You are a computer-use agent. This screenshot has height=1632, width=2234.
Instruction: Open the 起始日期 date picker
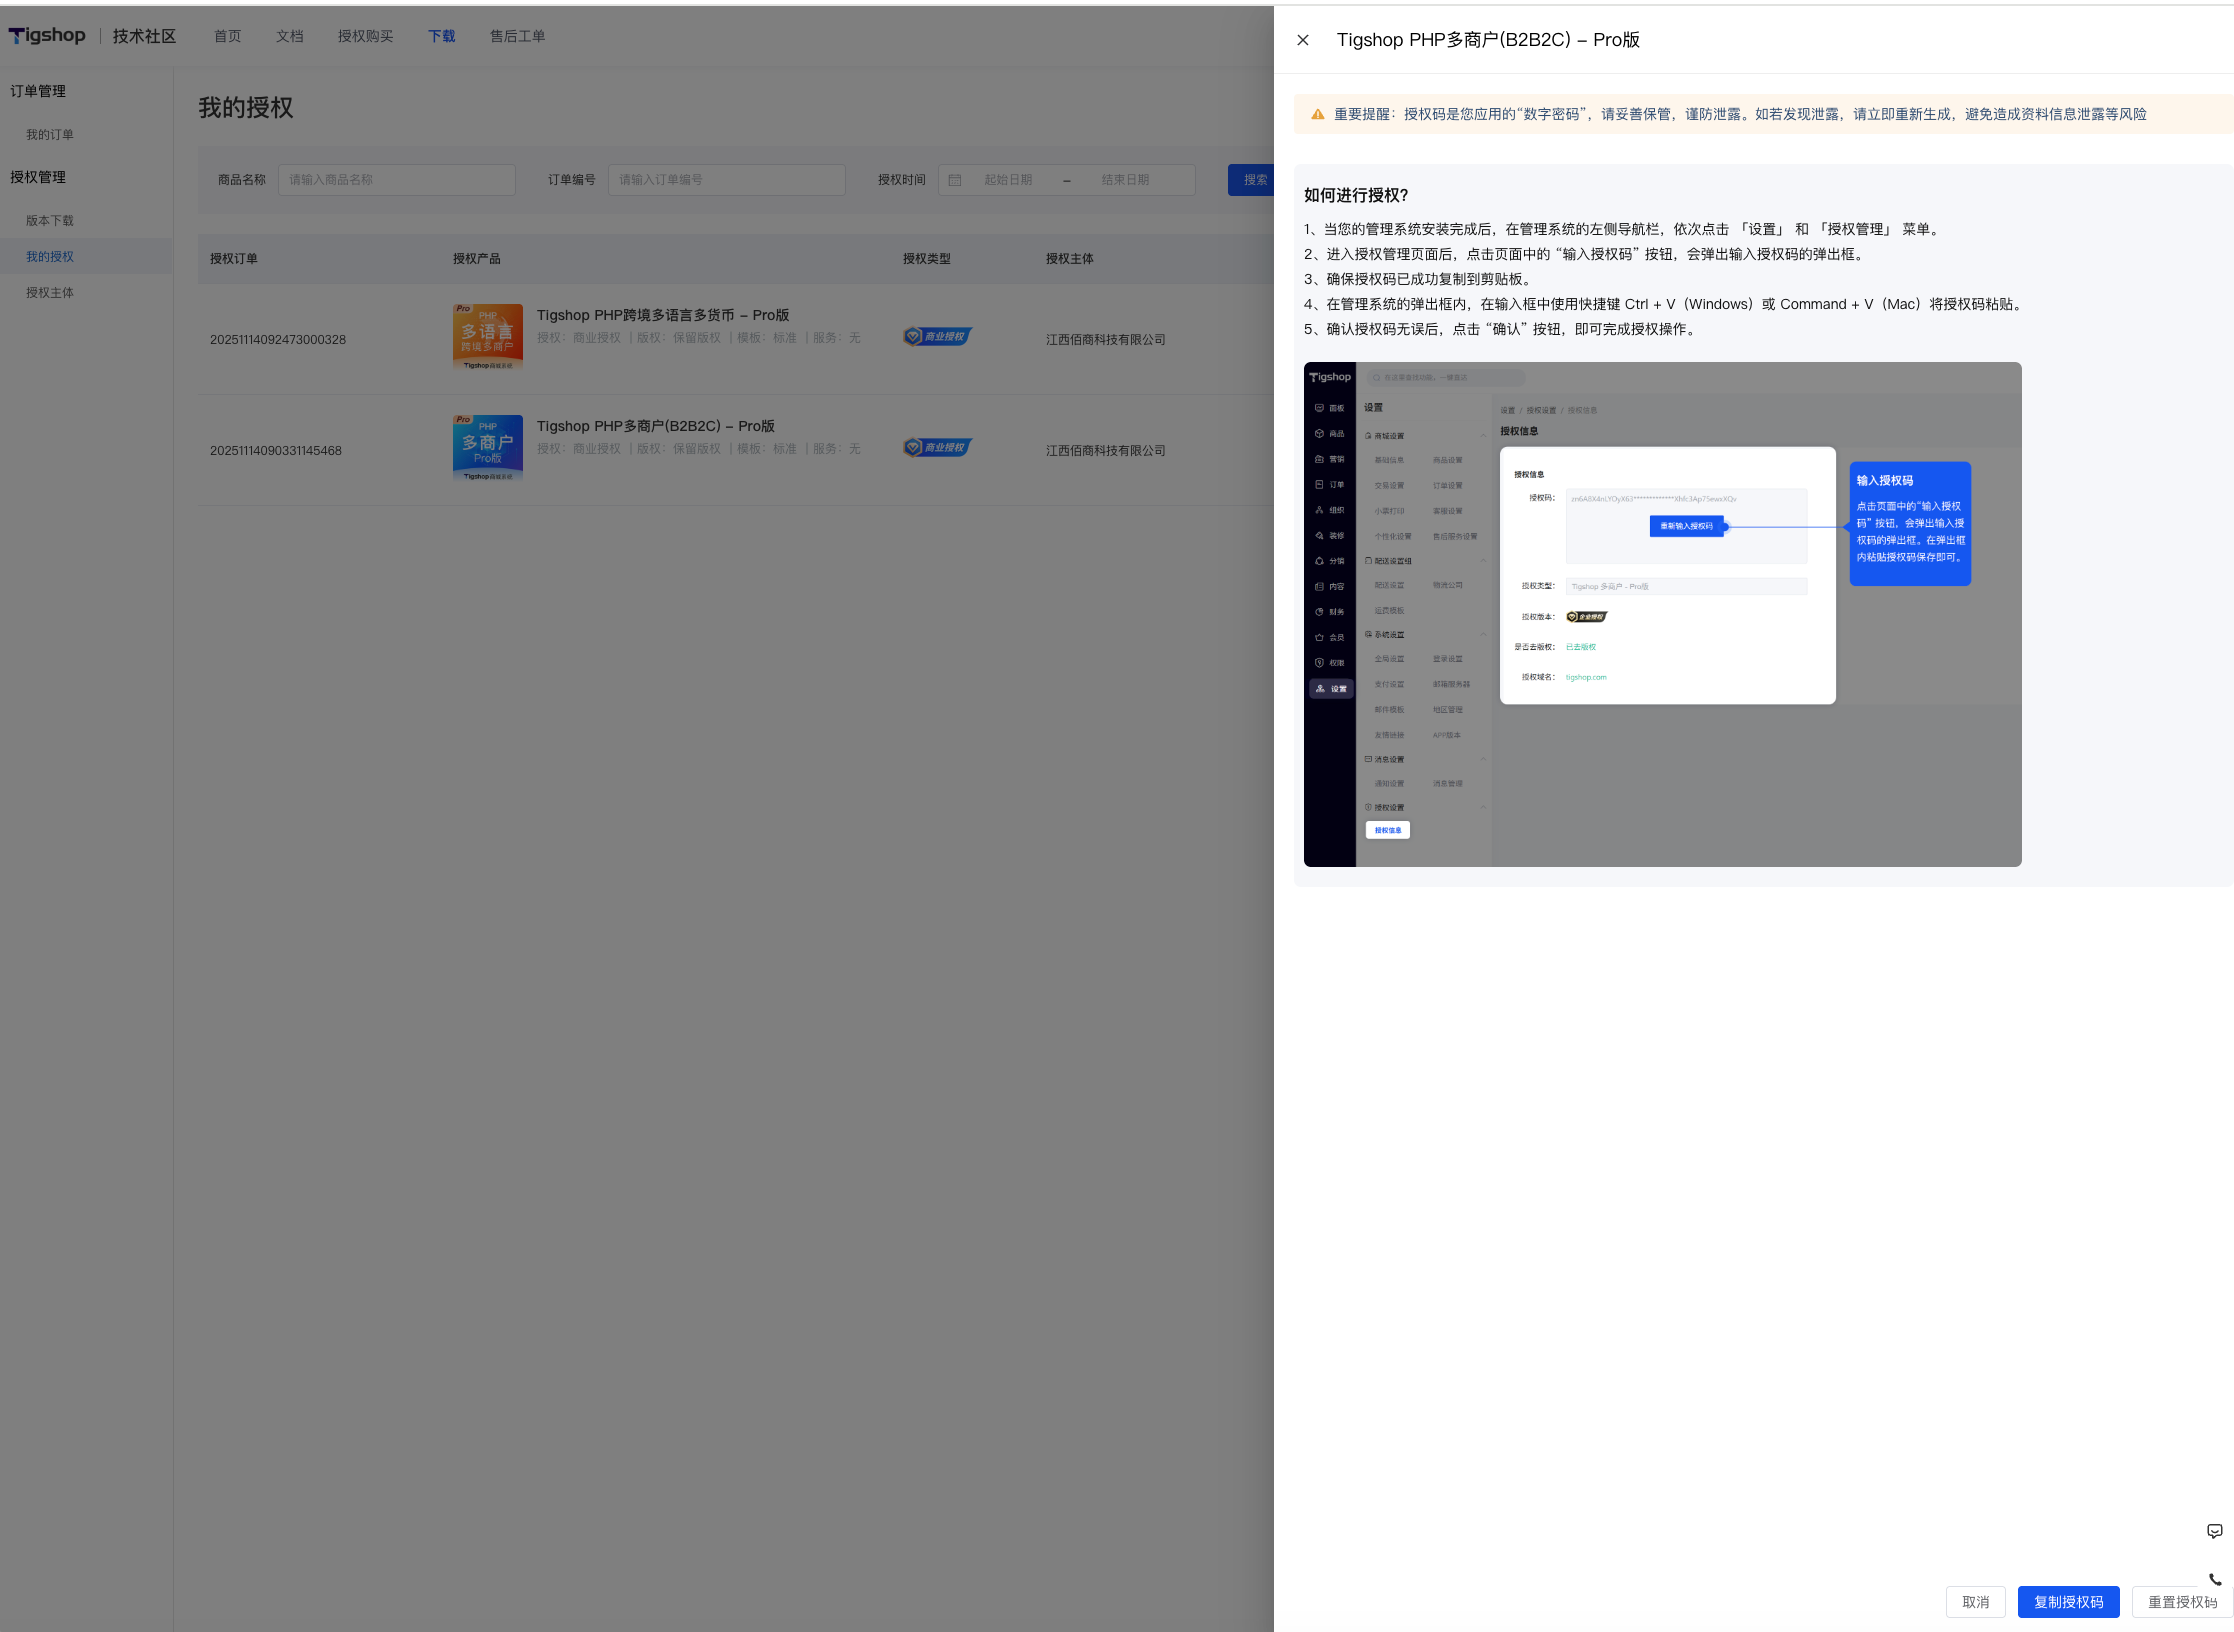pos(1008,180)
